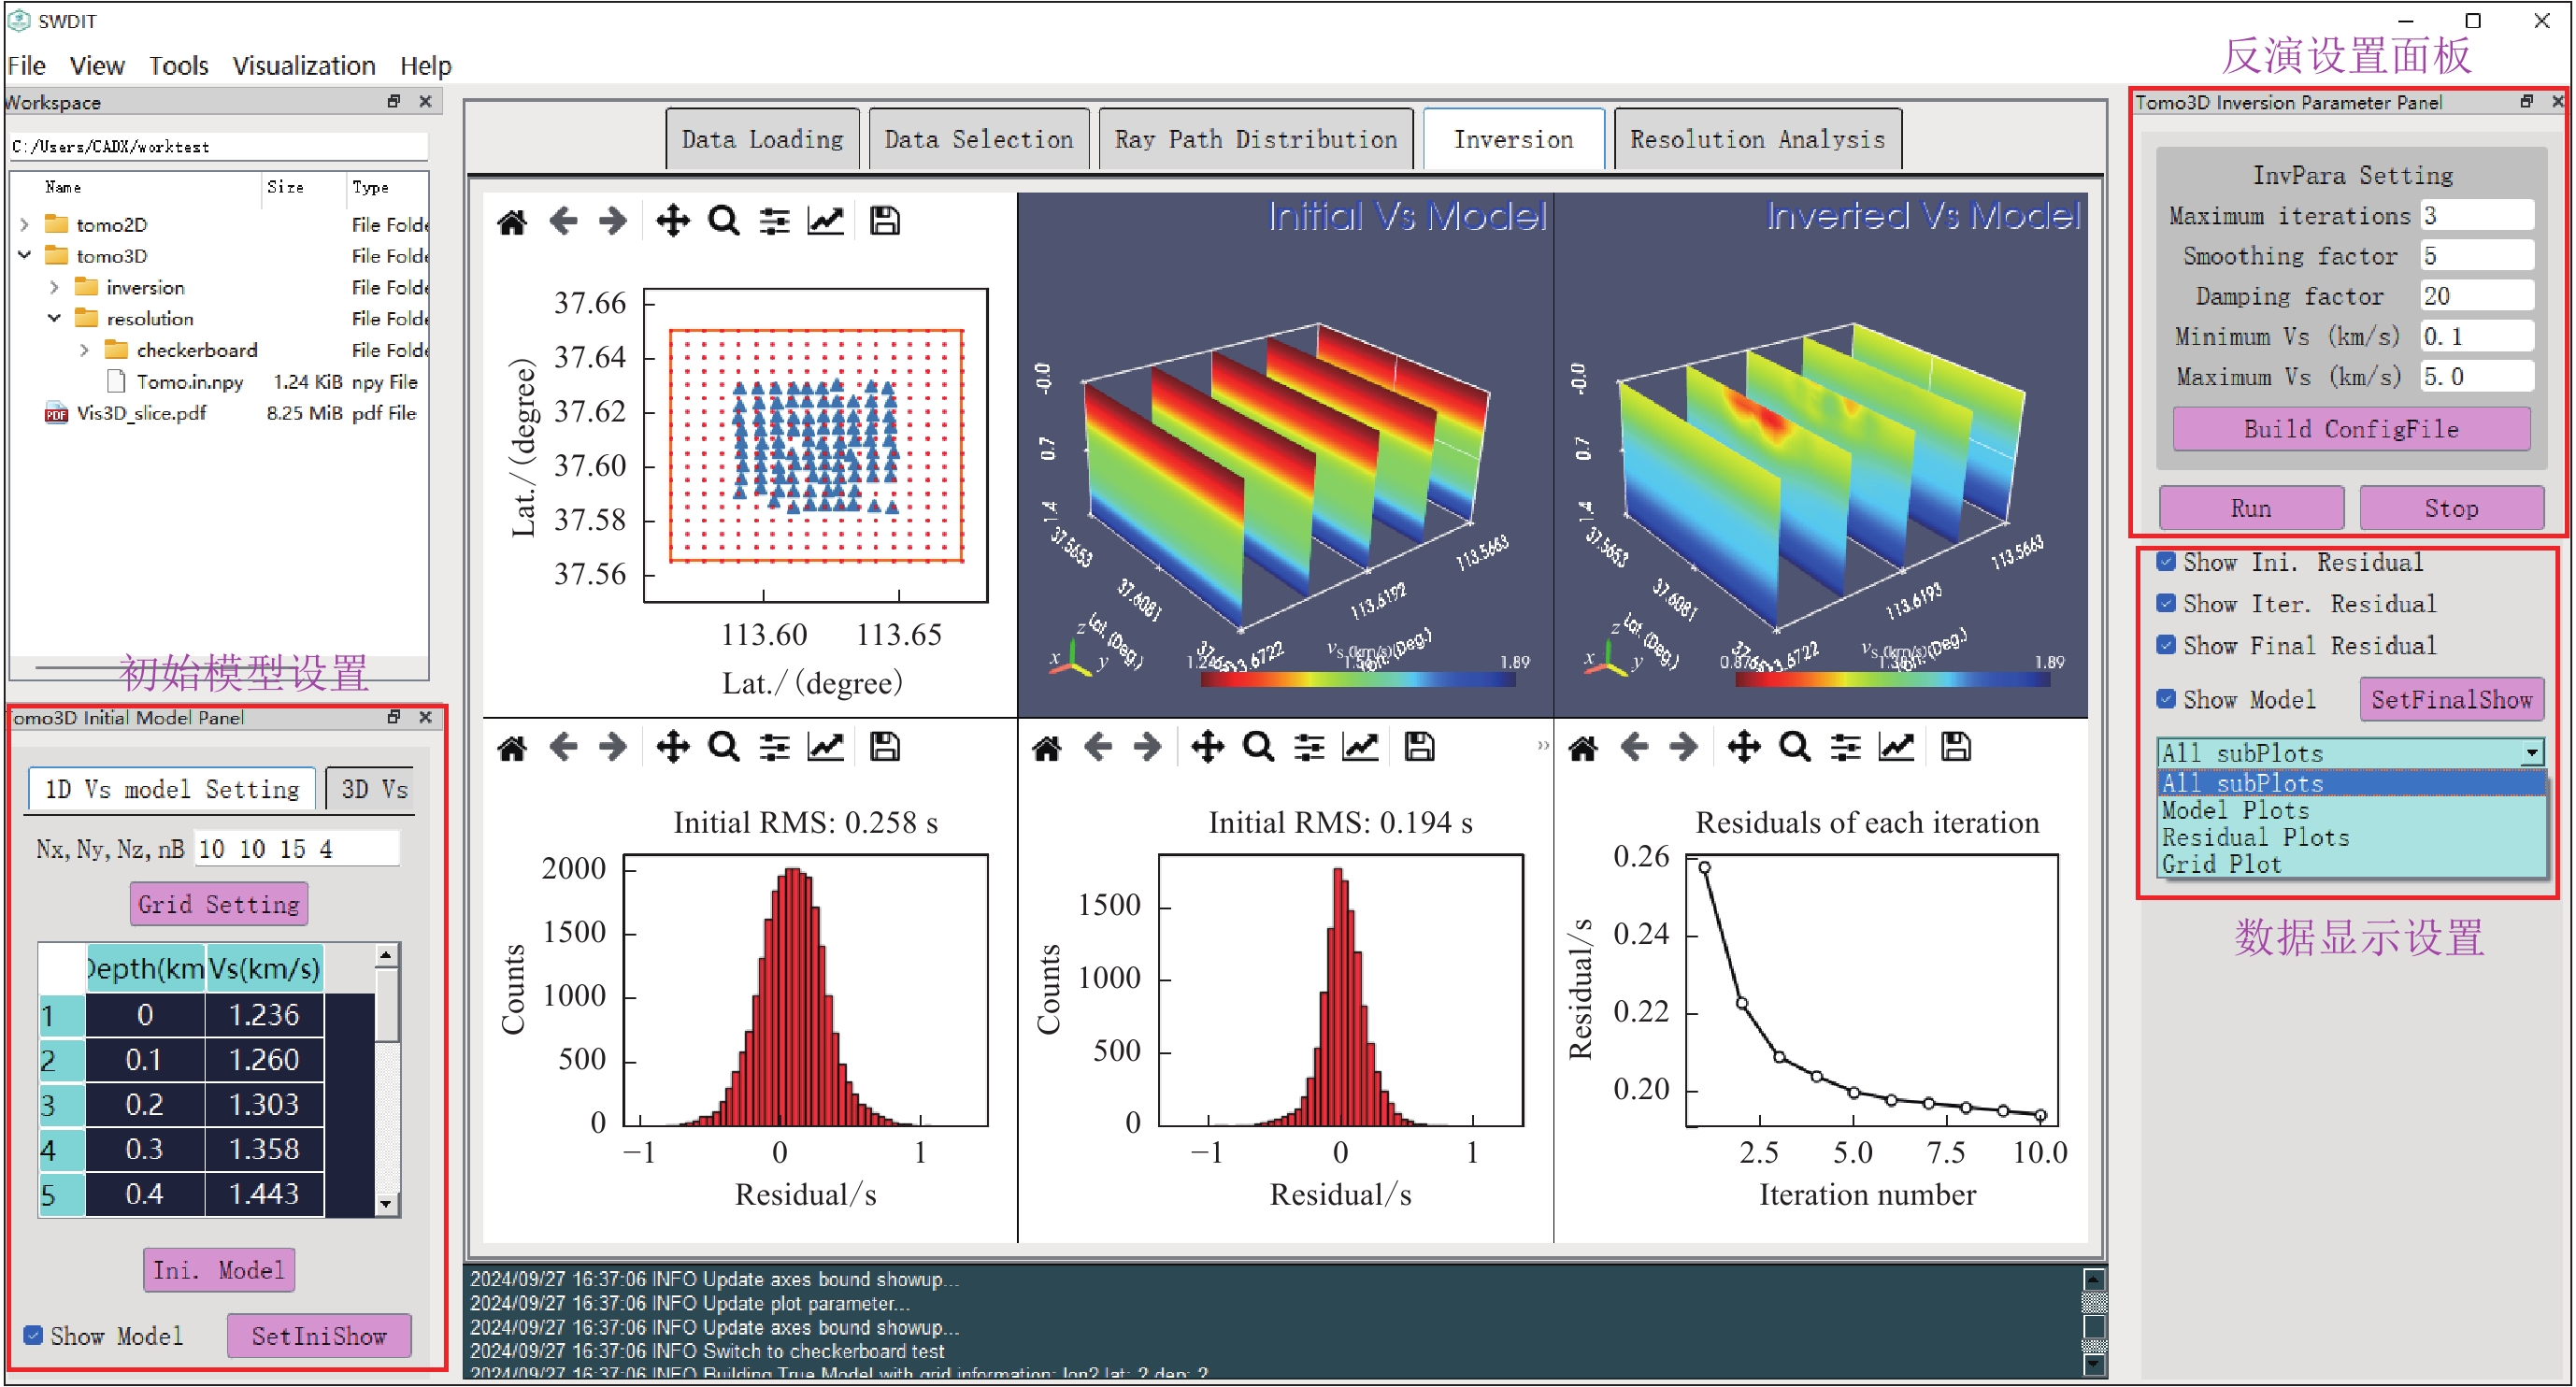Choose Residual Plots from dropdown list
The image size is (2576, 1387).
[x=2255, y=837]
